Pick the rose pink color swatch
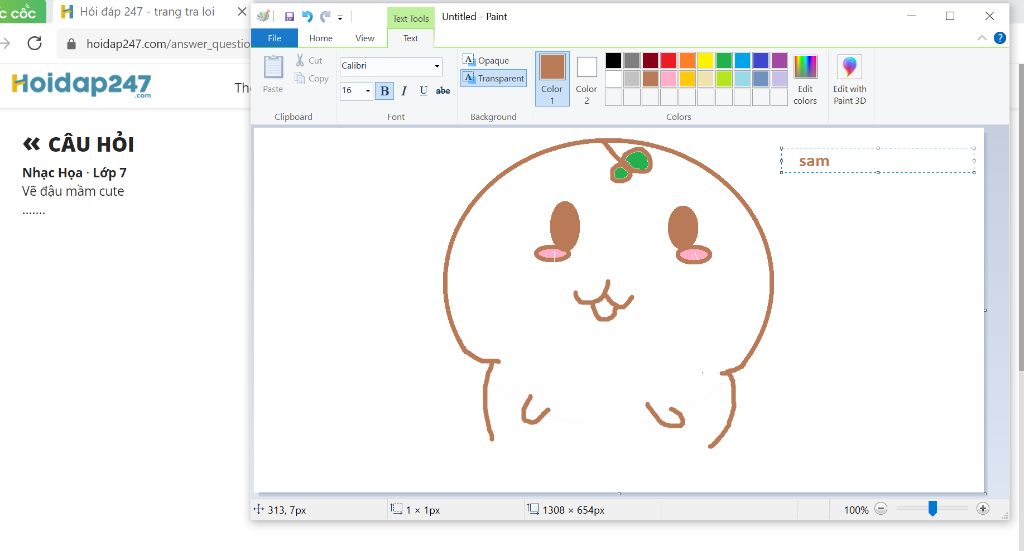1024x551 pixels. click(x=669, y=79)
